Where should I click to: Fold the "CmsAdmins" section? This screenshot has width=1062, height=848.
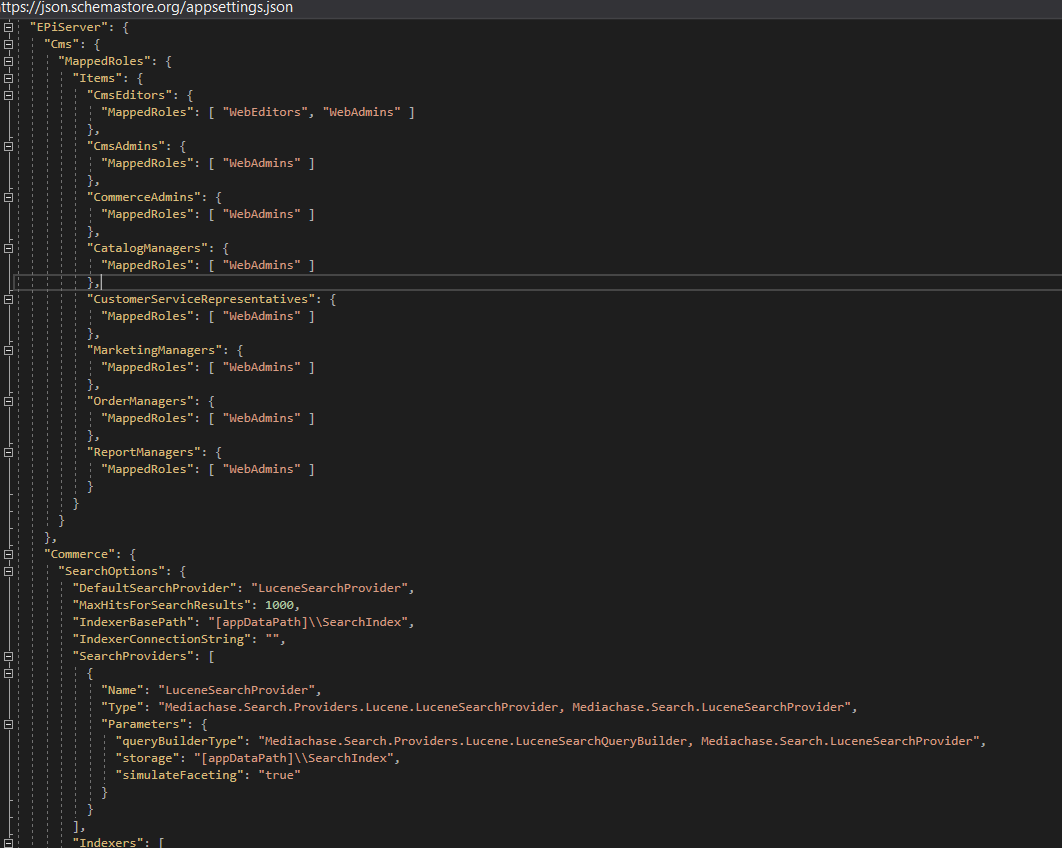point(8,147)
